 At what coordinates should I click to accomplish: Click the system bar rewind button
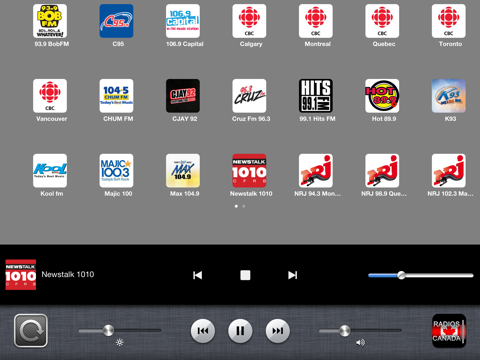tap(203, 331)
